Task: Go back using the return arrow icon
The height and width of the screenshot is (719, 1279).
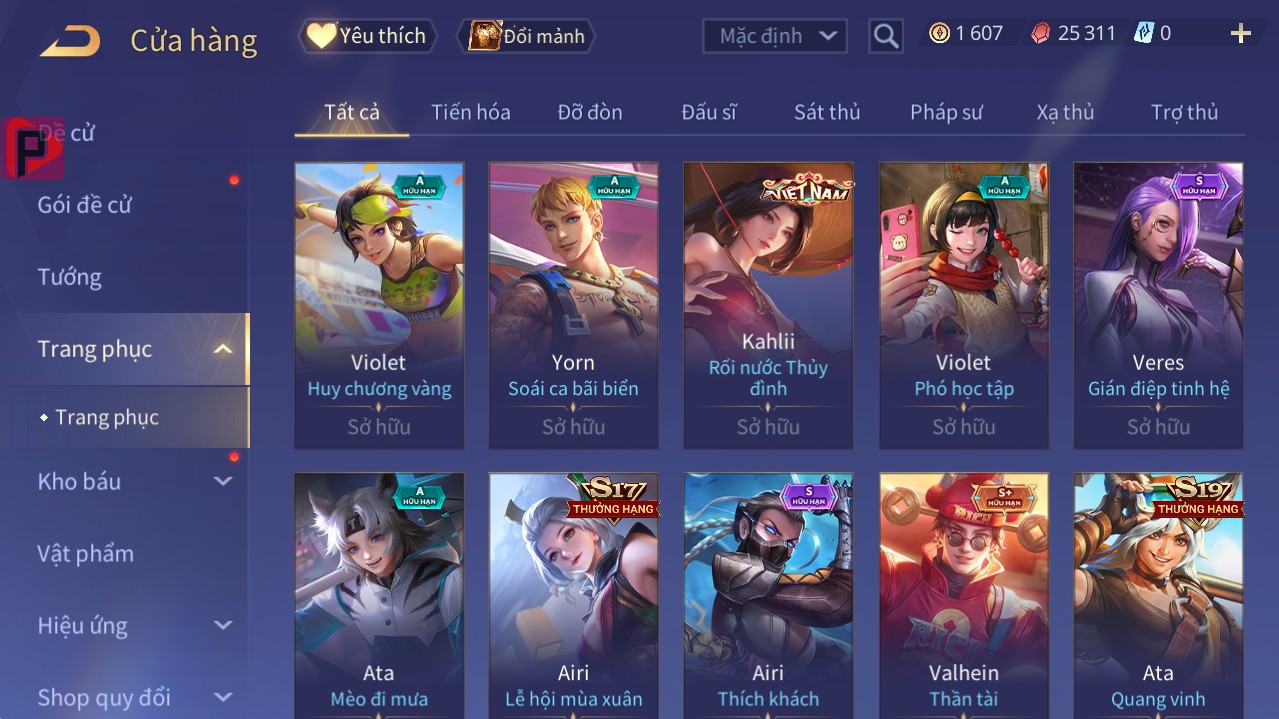Action: pyautogui.click(x=70, y=41)
